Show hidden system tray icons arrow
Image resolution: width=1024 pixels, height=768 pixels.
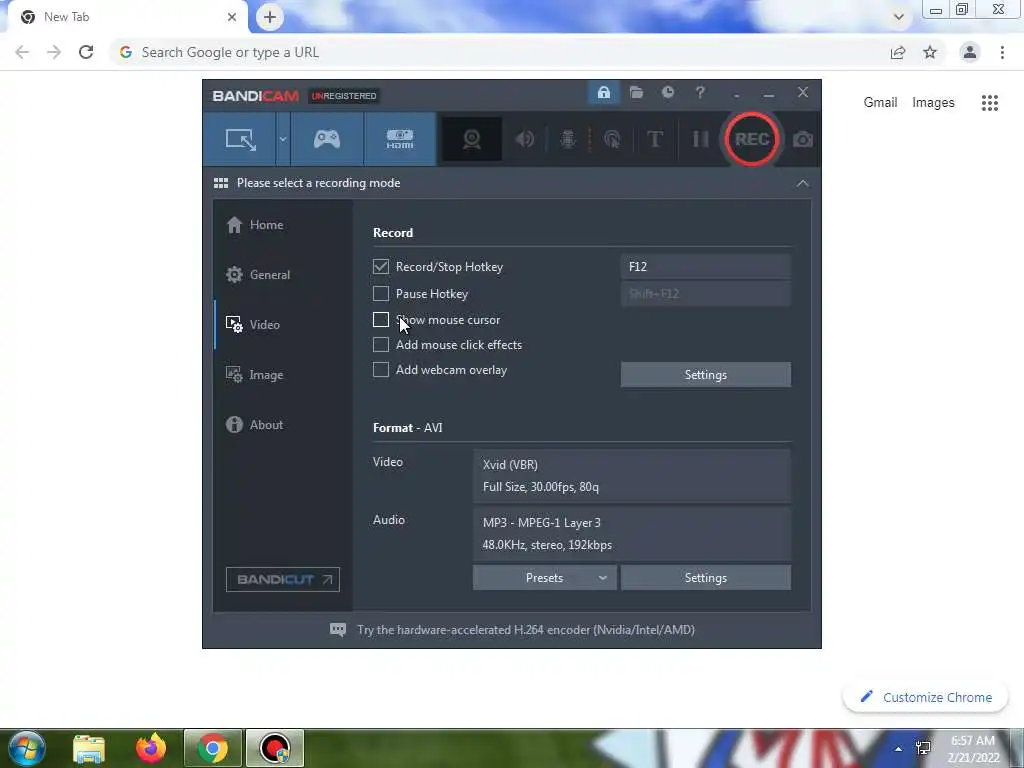[x=898, y=749]
